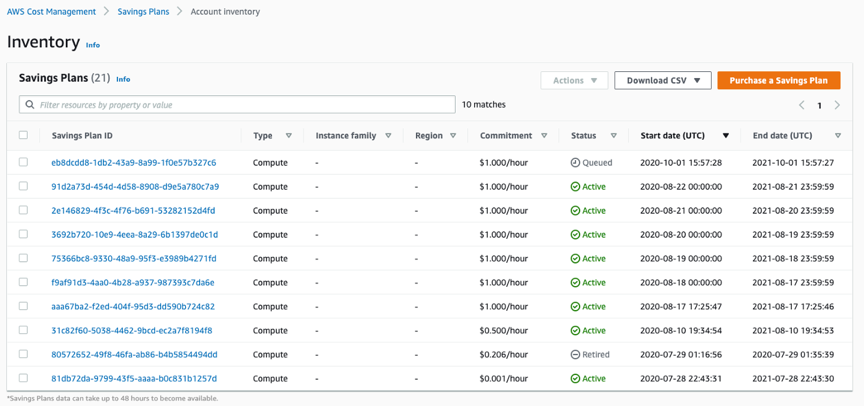
Task: Select checkbox for plan f9af91d3
Action: 23,282
